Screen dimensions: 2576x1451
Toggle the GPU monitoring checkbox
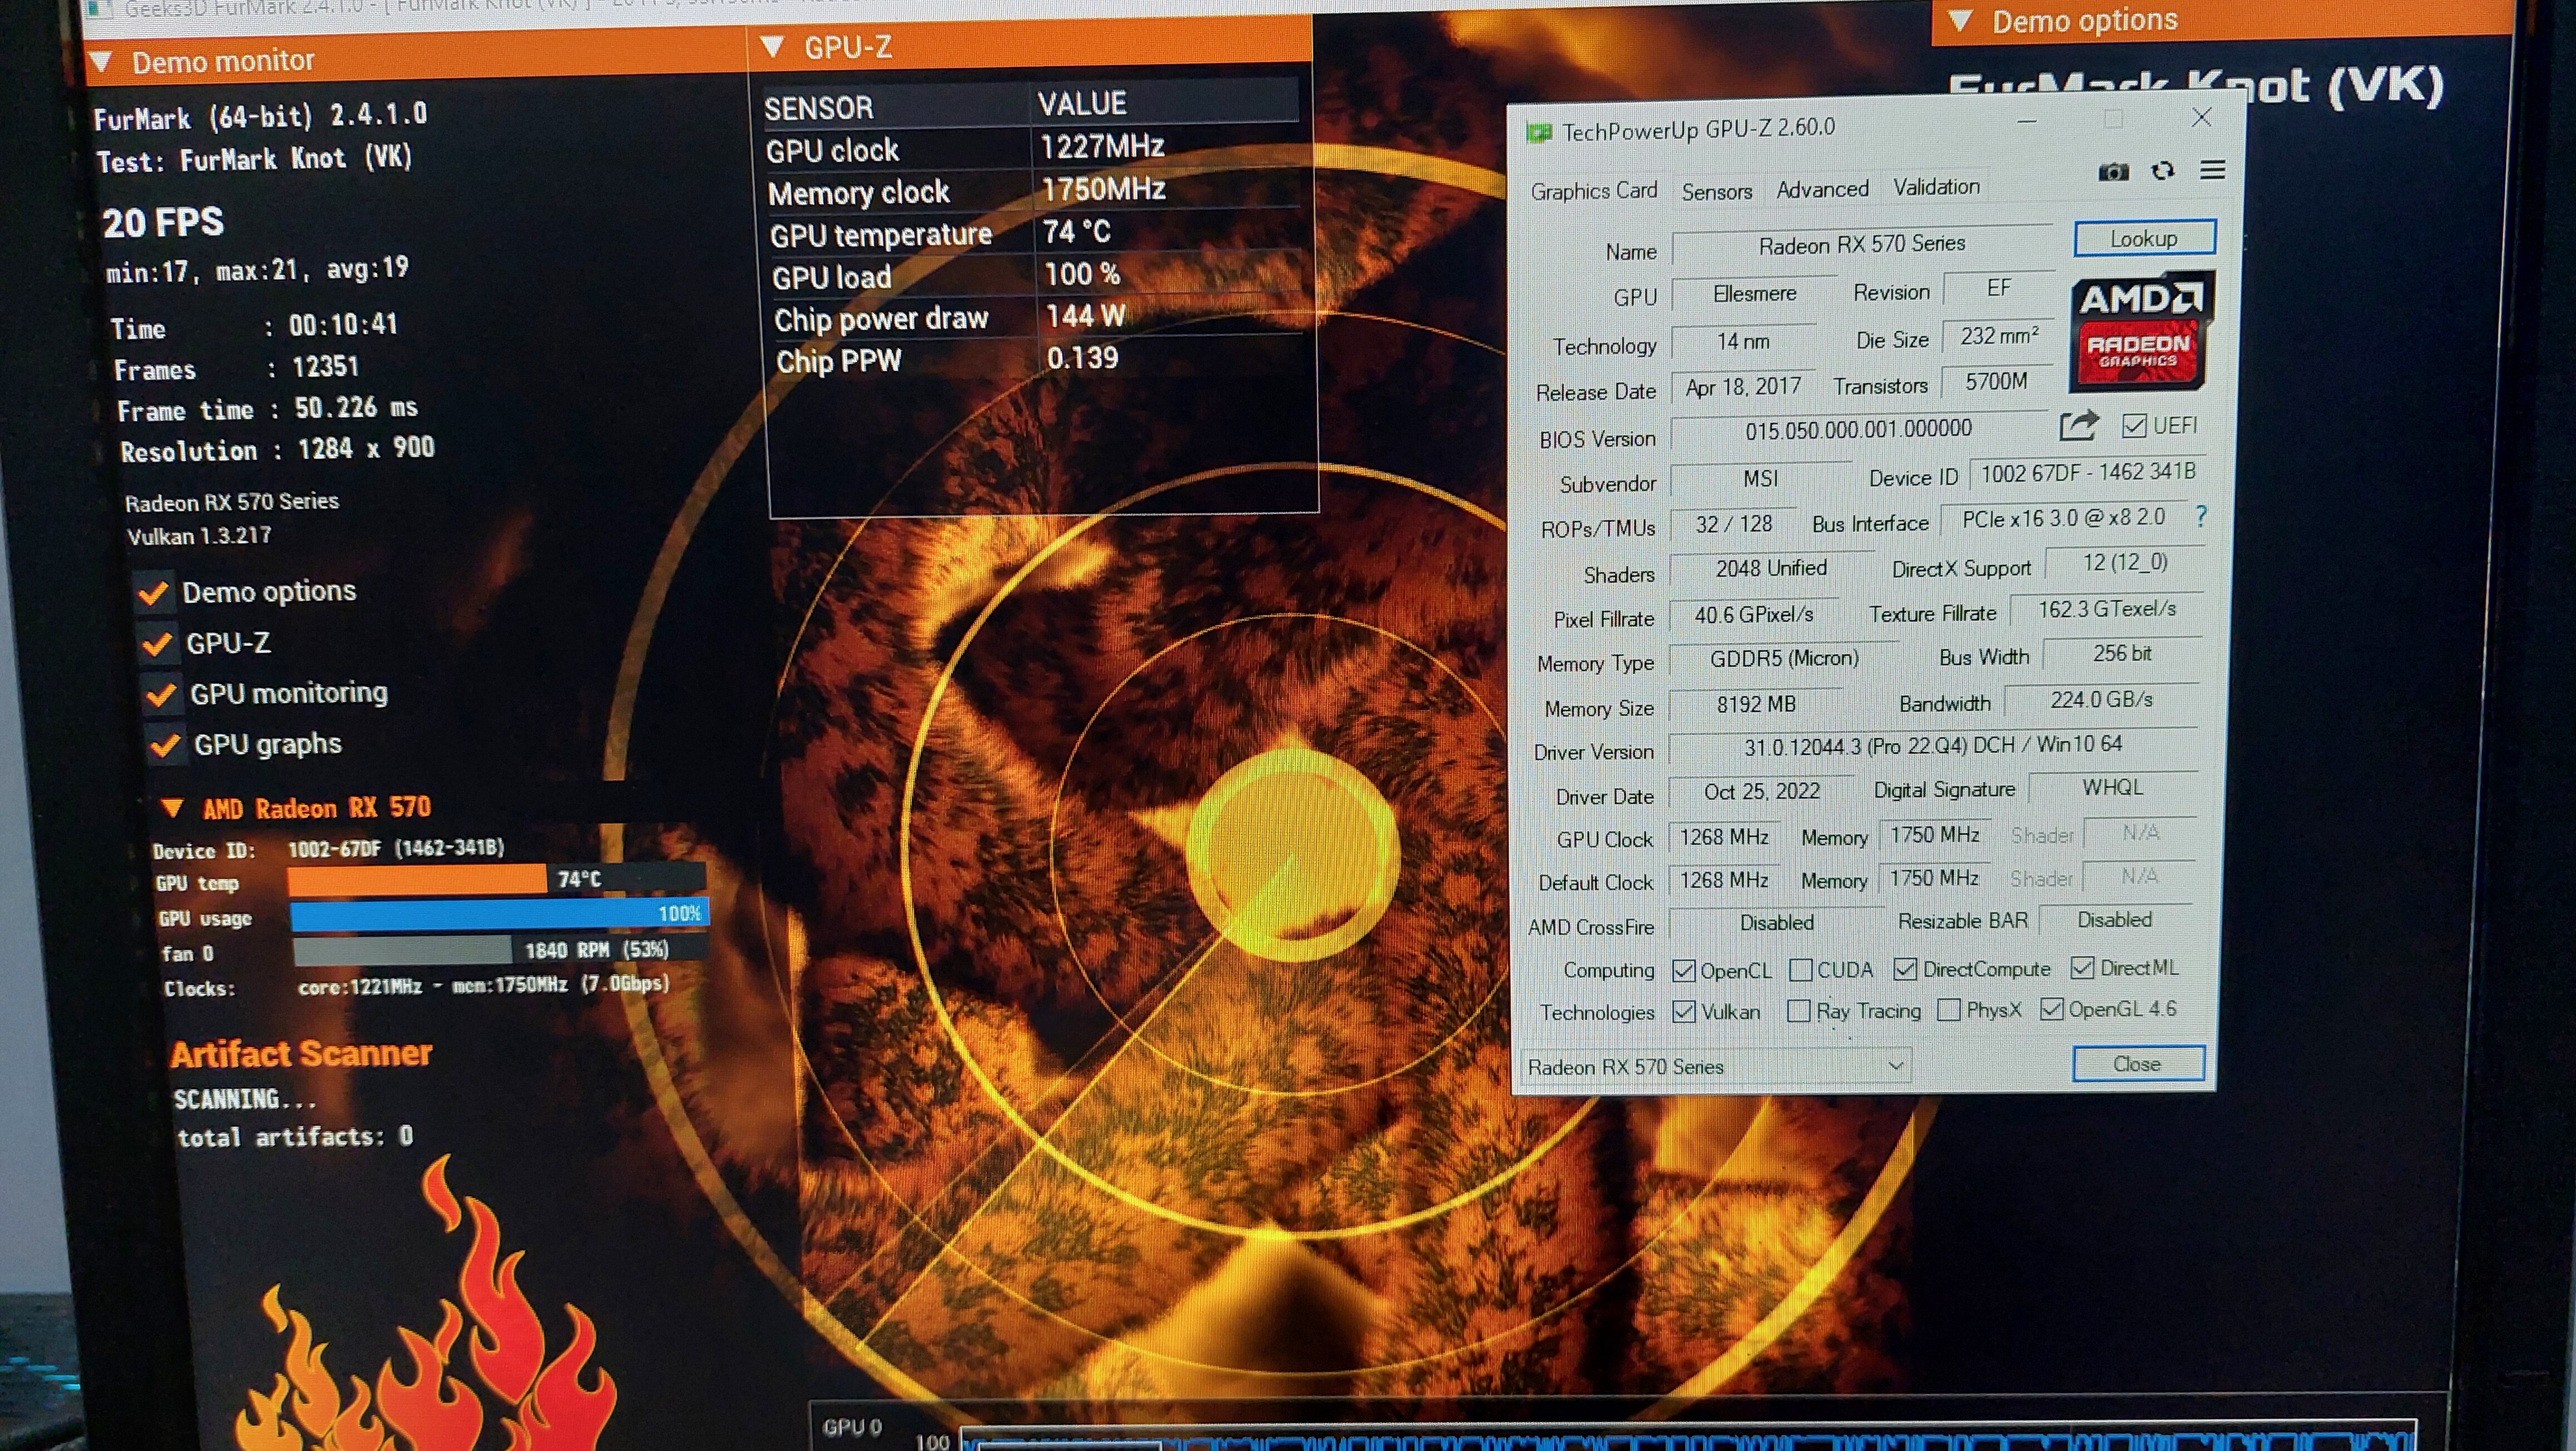coord(162,694)
